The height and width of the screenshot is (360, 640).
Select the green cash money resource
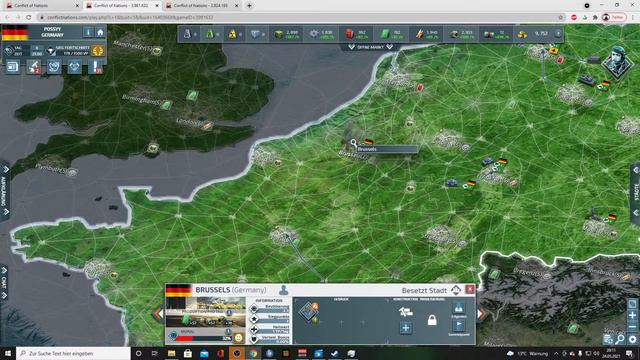(x=384, y=34)
